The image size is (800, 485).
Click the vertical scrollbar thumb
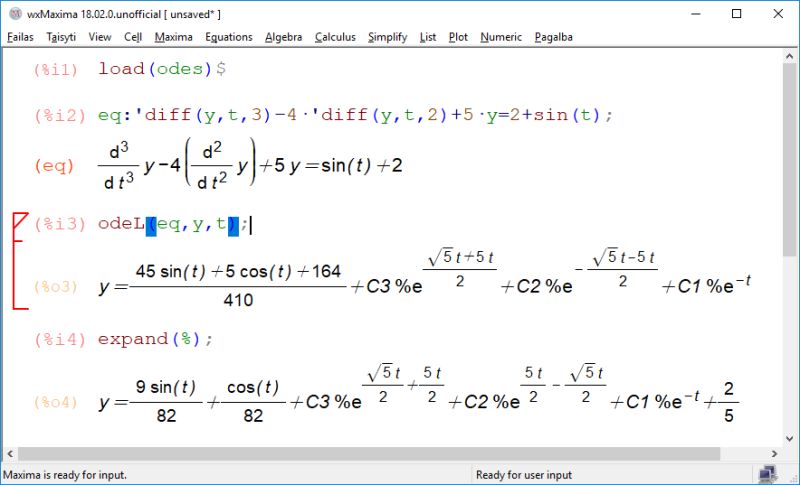point(789,160)
